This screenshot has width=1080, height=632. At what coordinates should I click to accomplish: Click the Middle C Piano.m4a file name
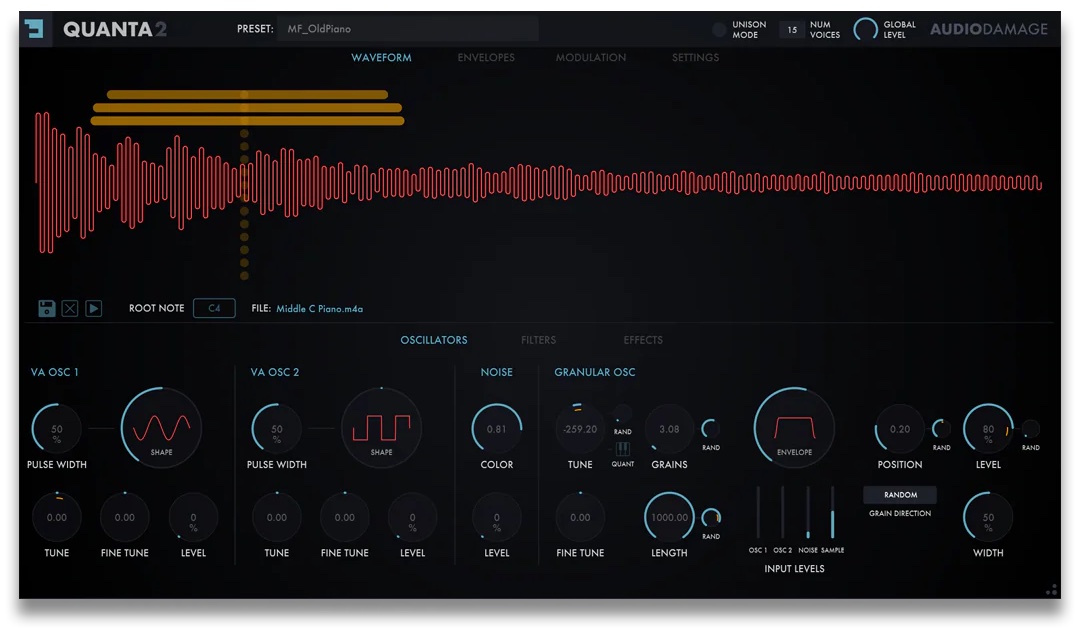(x=319, y=309)
